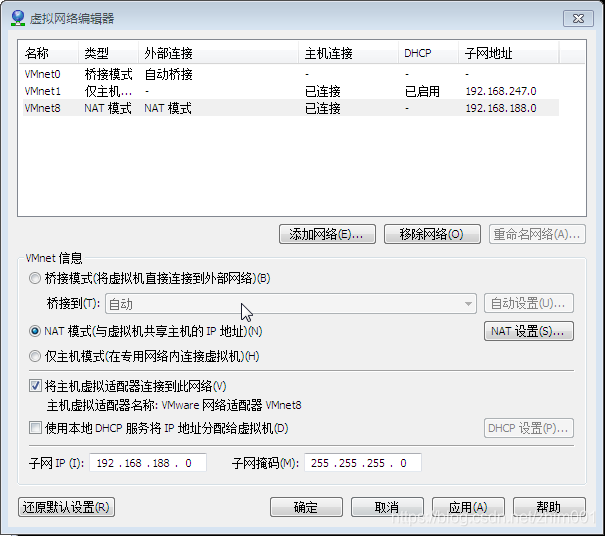Sort by 类型 column header
The image size is (605, 536).
(x=108, y=53)
